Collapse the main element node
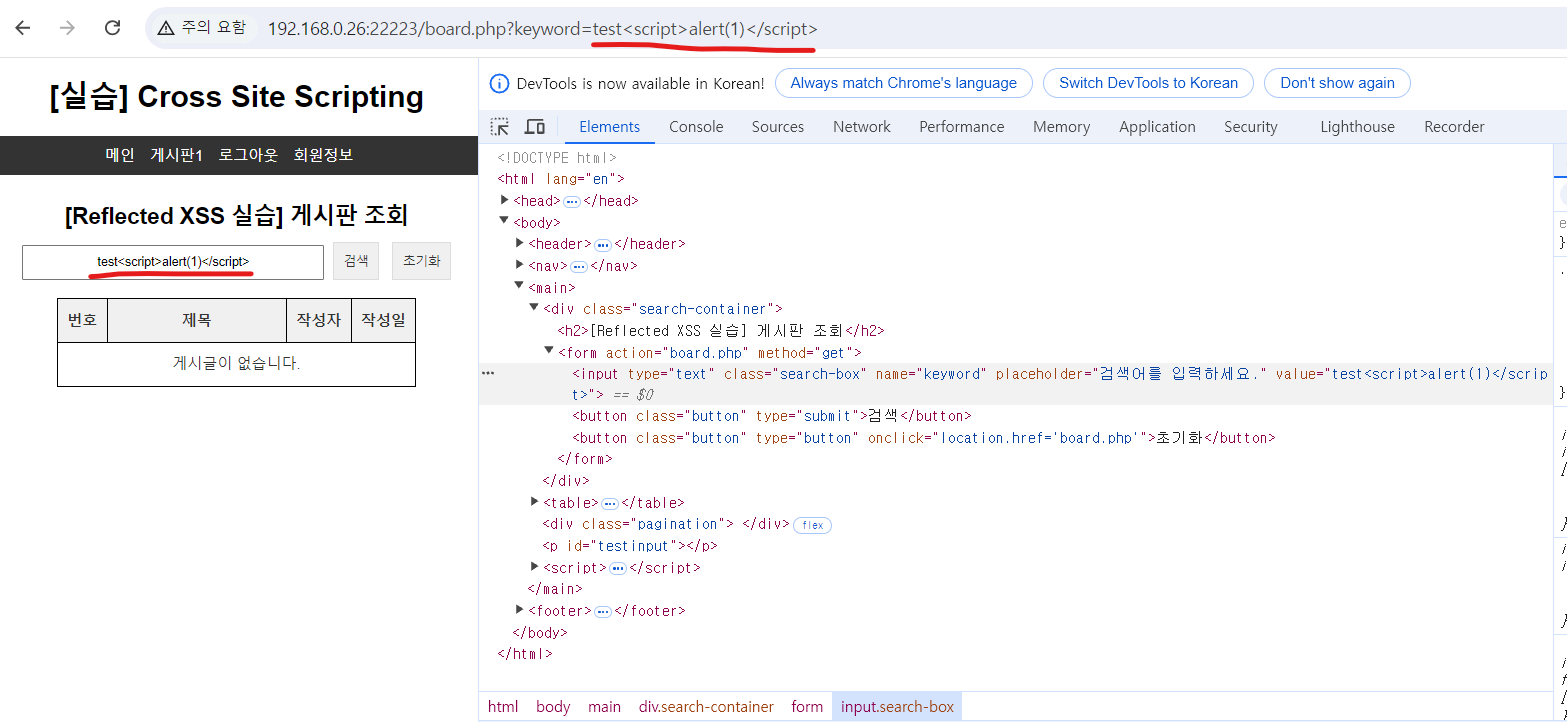The width and height of the screenshot is (1567, 722). point(520,287)
